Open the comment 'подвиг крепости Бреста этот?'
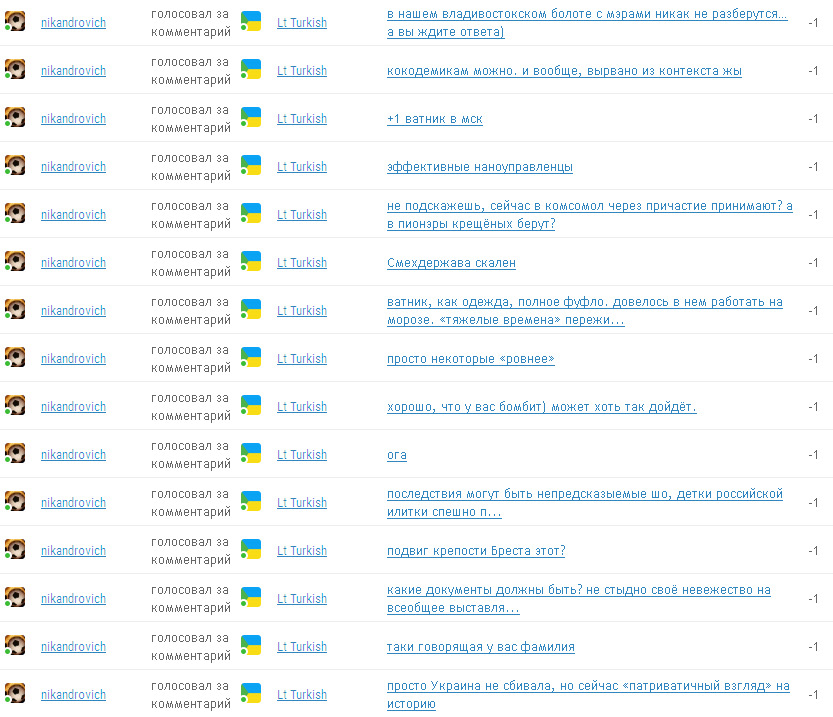Screen dimensions: 833x717 475,551
